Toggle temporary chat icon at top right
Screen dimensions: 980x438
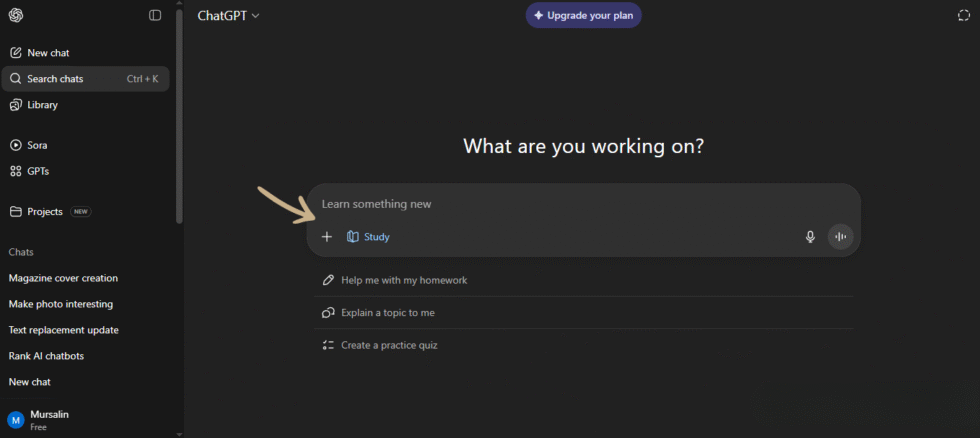pos(963,15)
